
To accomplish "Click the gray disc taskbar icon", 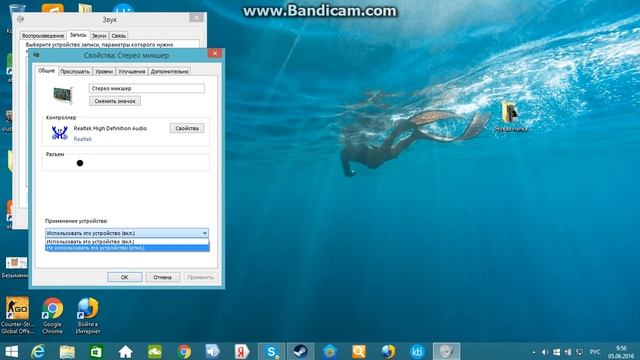I will pyautogui.click(x=447, y=352).
